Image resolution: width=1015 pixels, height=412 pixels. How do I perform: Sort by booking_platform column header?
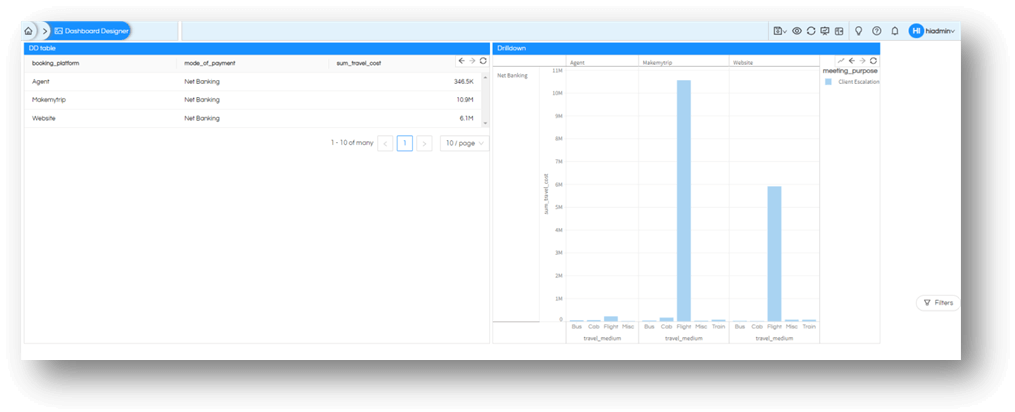pyautogui.click(x=56, y=63)
